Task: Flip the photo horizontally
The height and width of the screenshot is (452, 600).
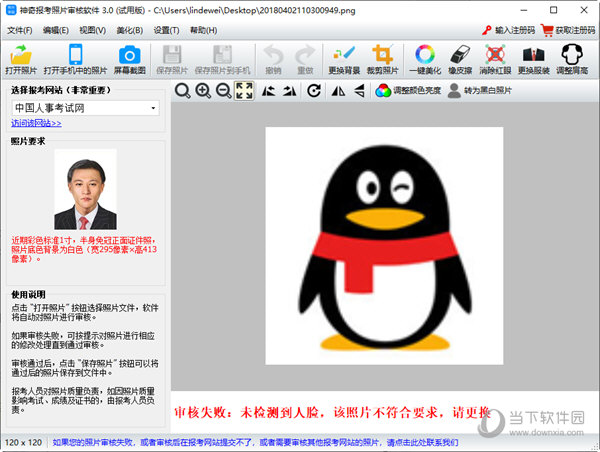Action: point(338,91)
